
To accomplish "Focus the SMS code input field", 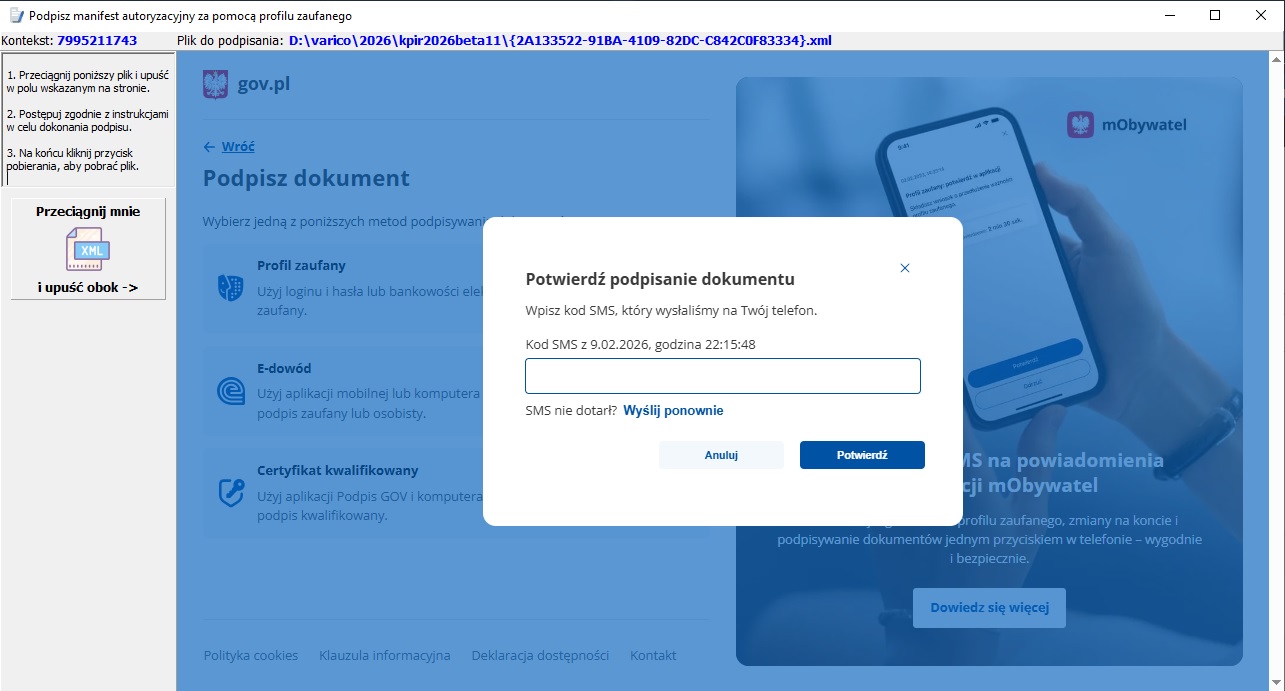I will (x=723, y=376).
